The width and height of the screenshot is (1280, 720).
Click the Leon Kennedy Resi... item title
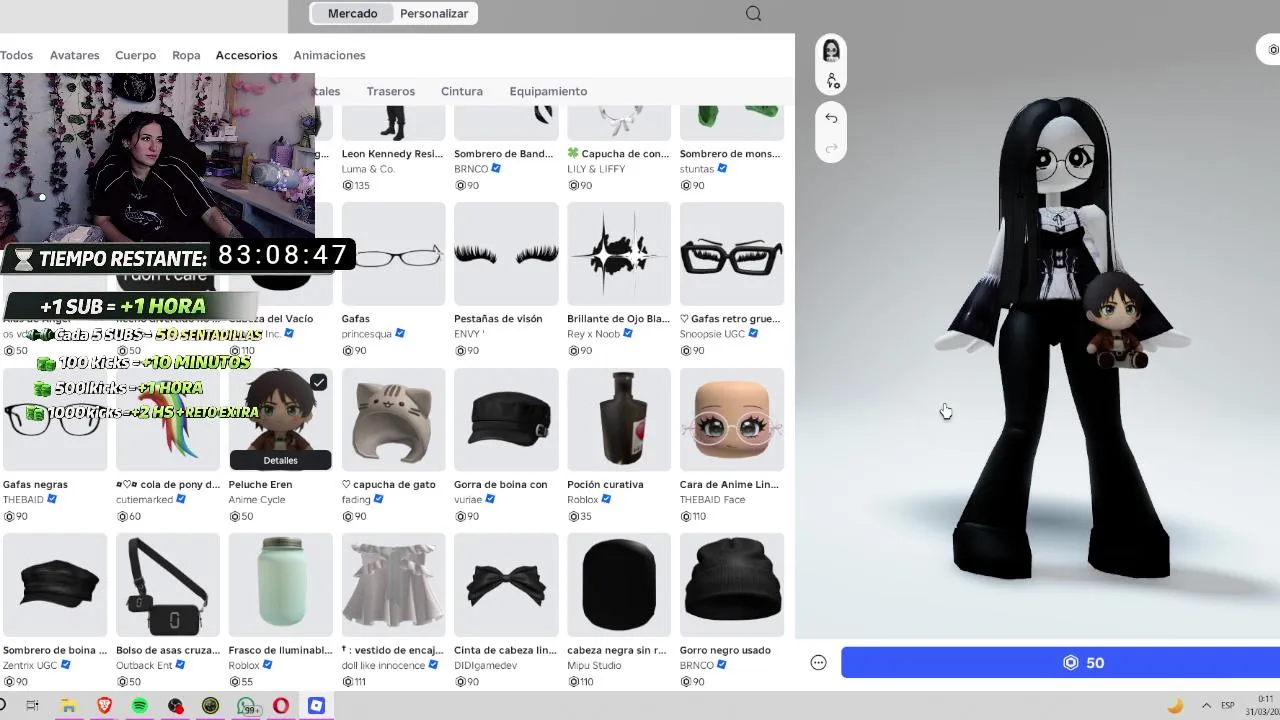point(392,154)
